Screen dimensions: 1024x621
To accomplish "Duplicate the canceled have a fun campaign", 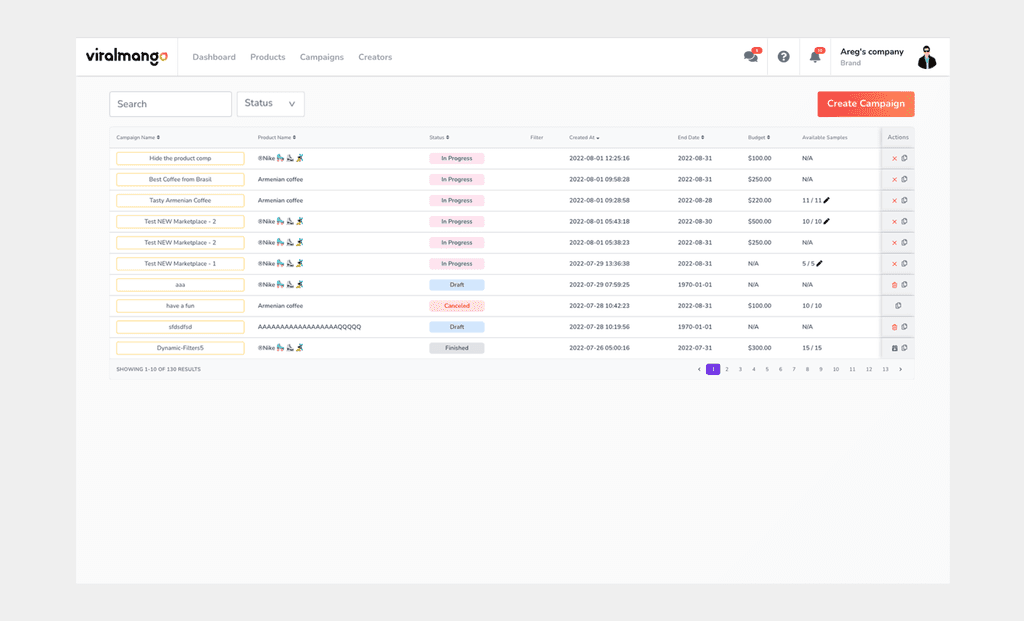I will [x=899, y=306].
